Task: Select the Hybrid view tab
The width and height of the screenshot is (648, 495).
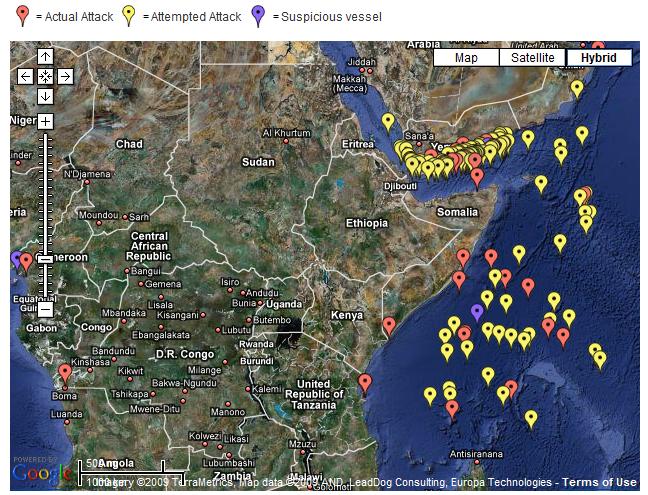Action: tap(599, 57)
